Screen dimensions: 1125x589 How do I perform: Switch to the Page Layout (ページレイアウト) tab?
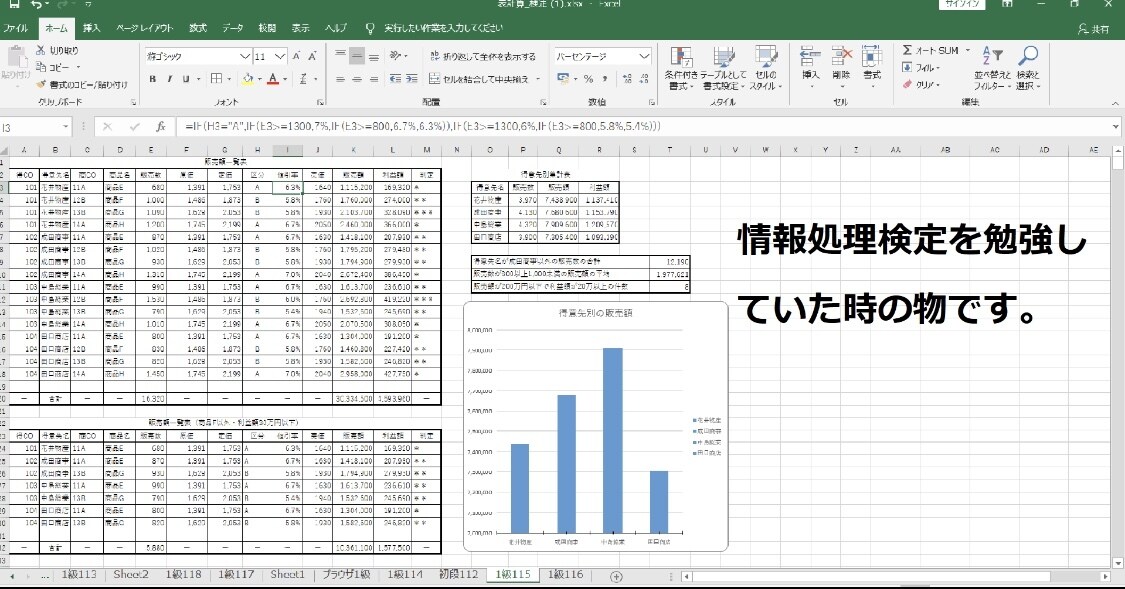click(x=144, y=28)
